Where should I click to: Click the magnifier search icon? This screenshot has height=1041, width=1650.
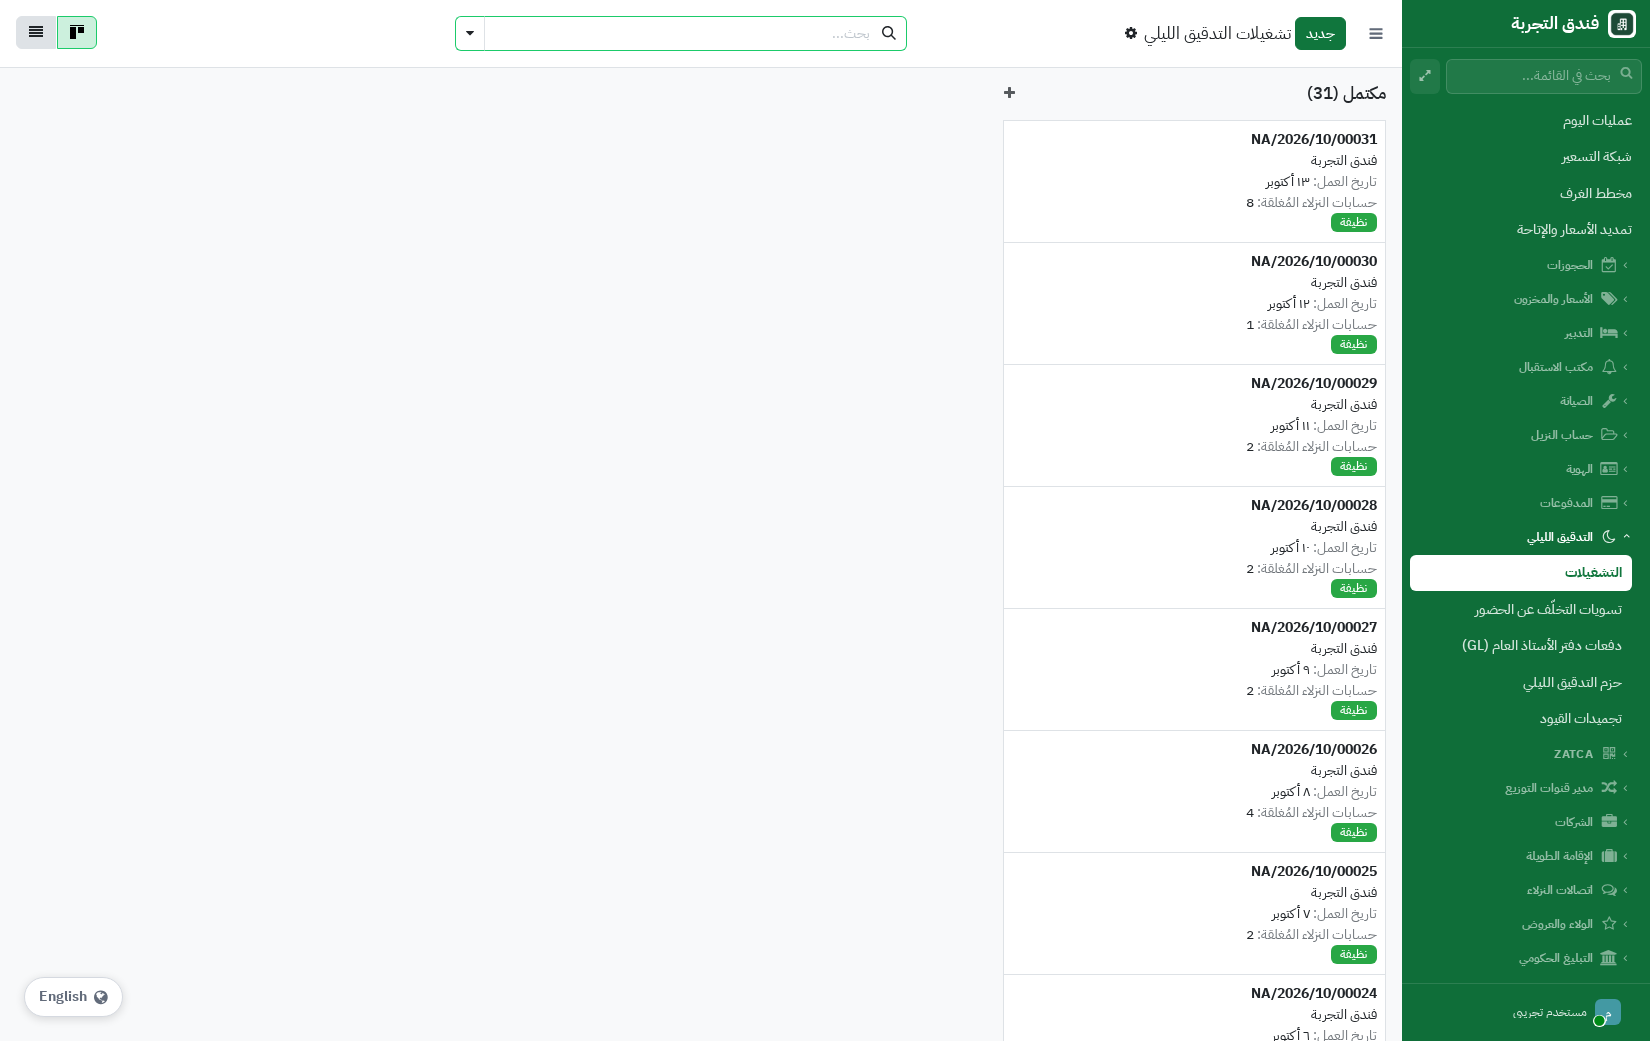click(x=889, y=33)
